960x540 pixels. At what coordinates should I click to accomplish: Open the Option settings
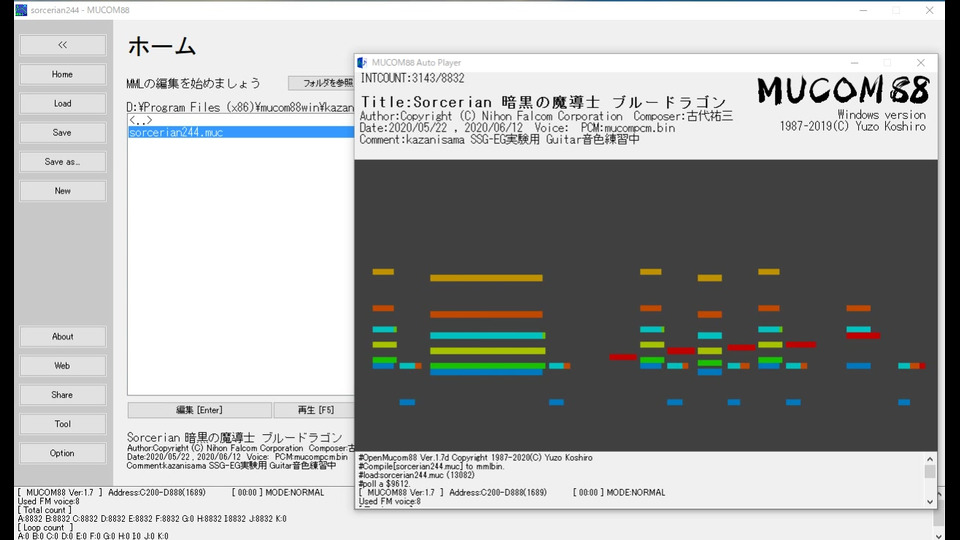pos(62,453)
